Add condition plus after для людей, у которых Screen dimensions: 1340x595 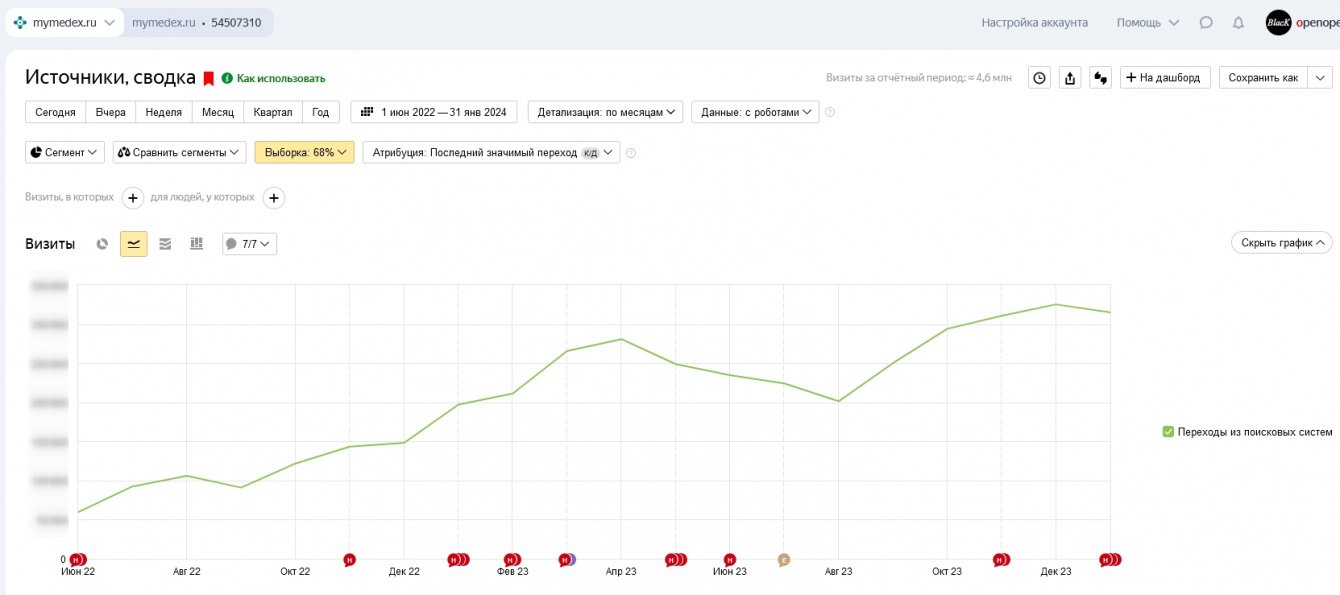(x=274, y=198)
